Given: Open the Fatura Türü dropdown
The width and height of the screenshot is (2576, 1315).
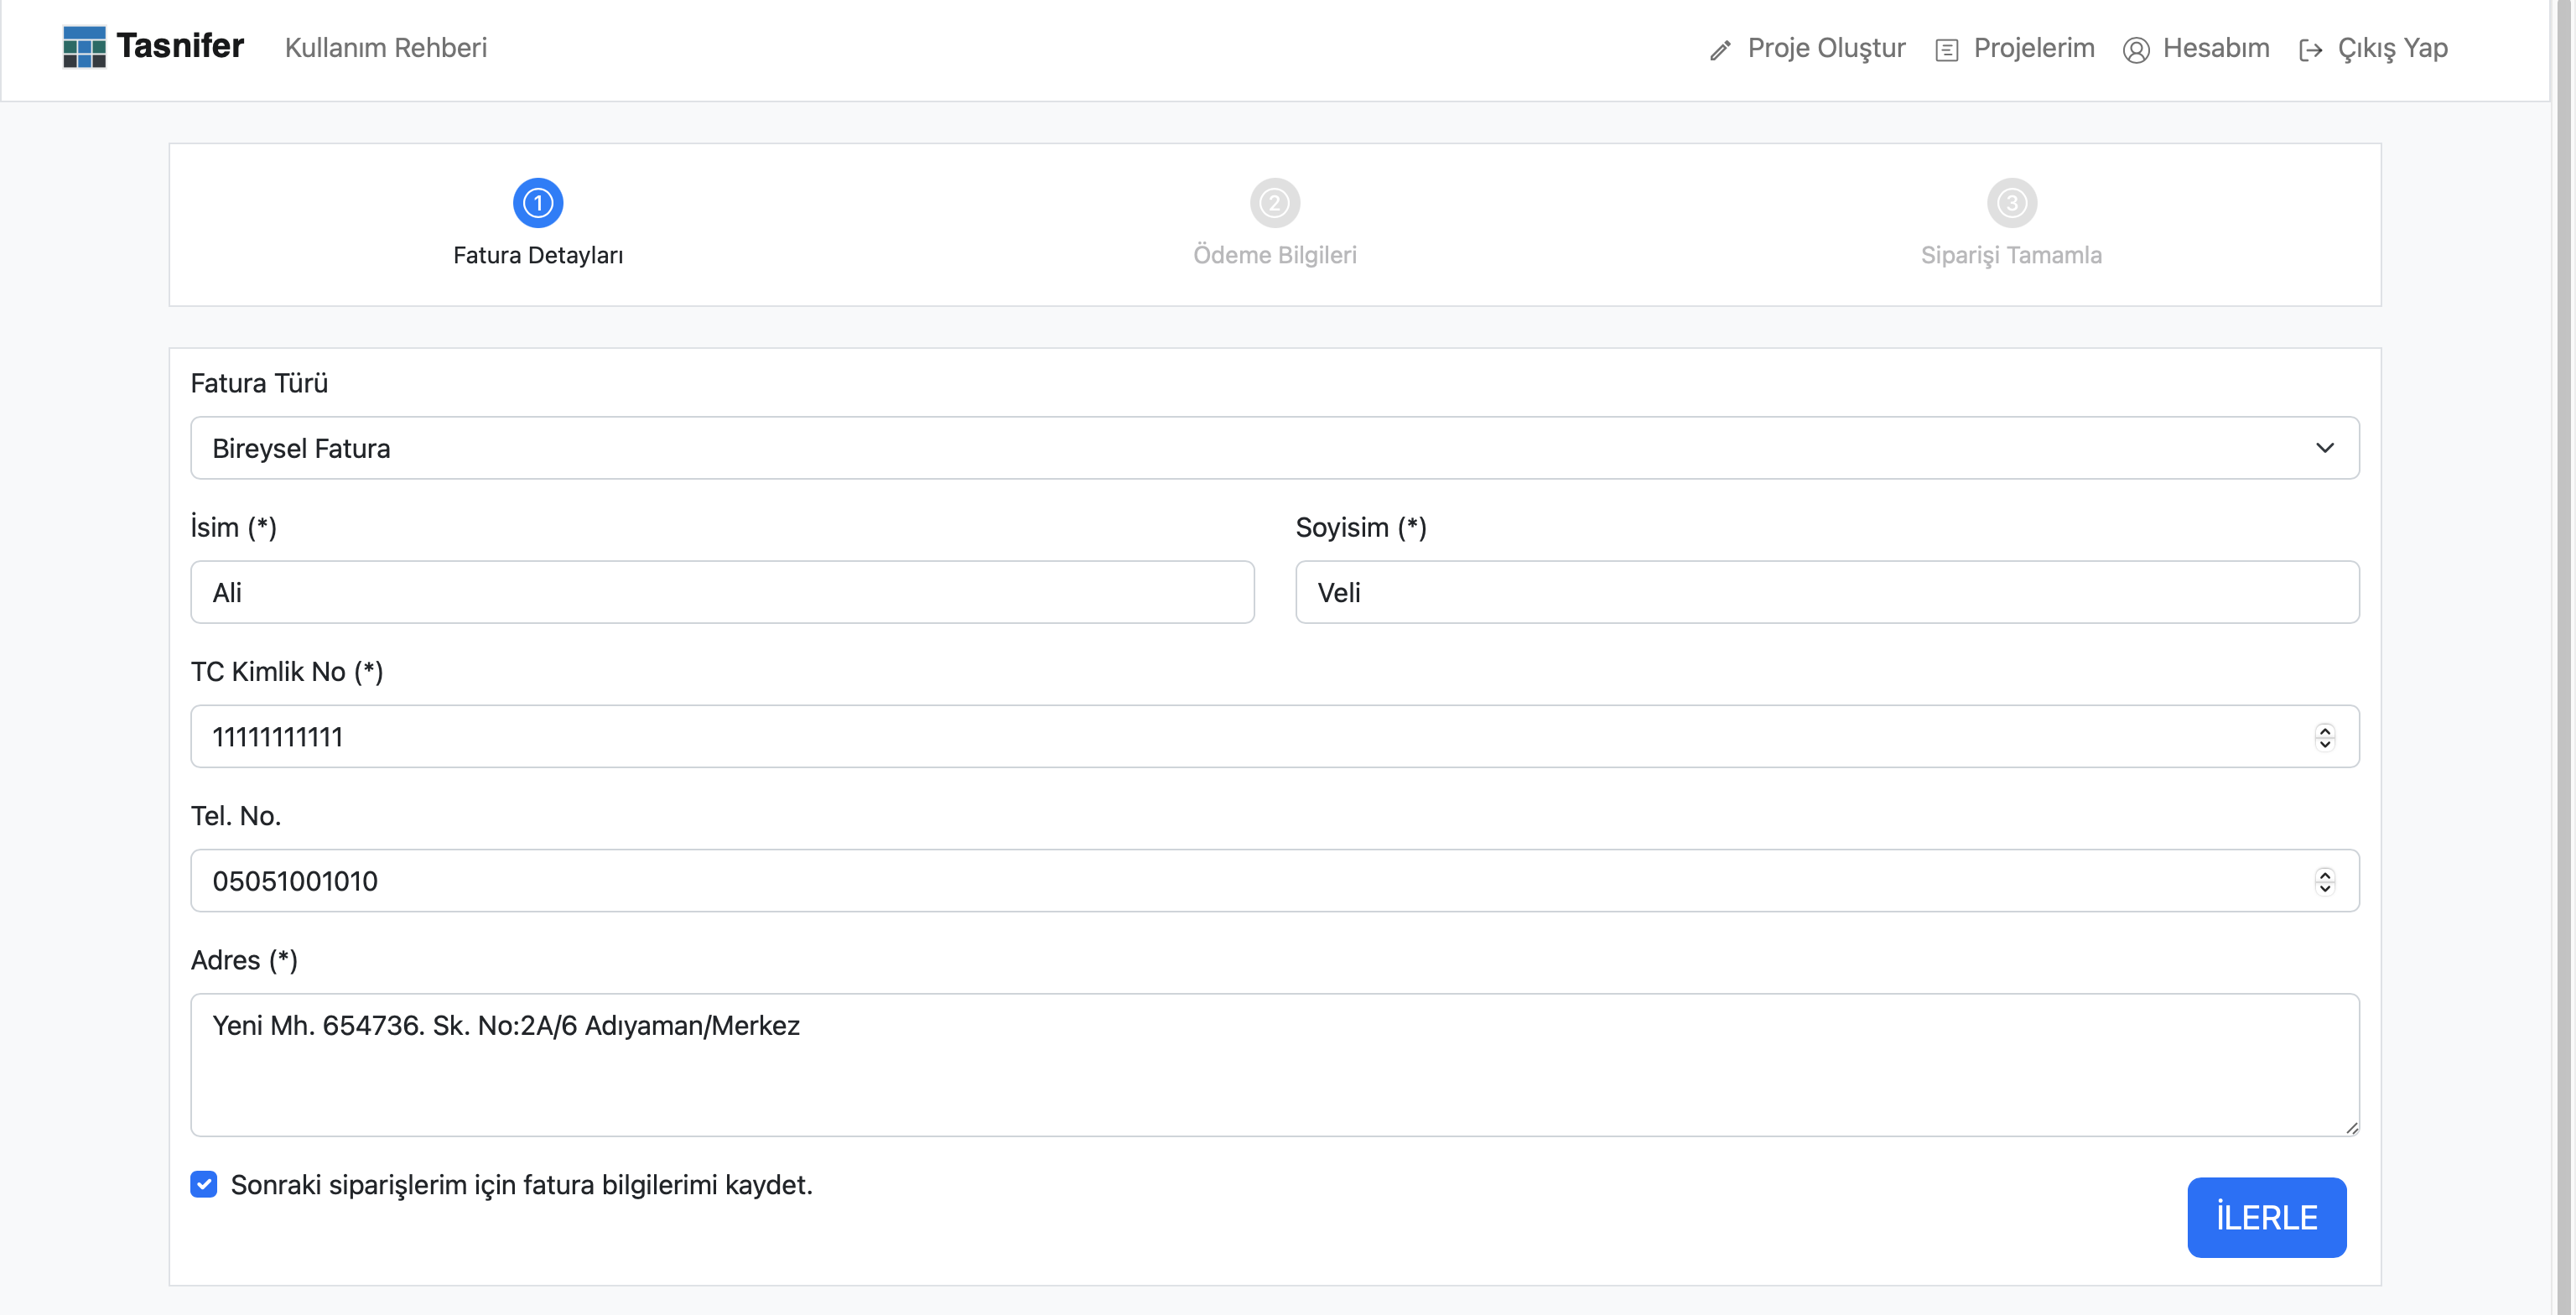Looking at the screenshot, I should pyautogui.click(x=1274, y=448).
